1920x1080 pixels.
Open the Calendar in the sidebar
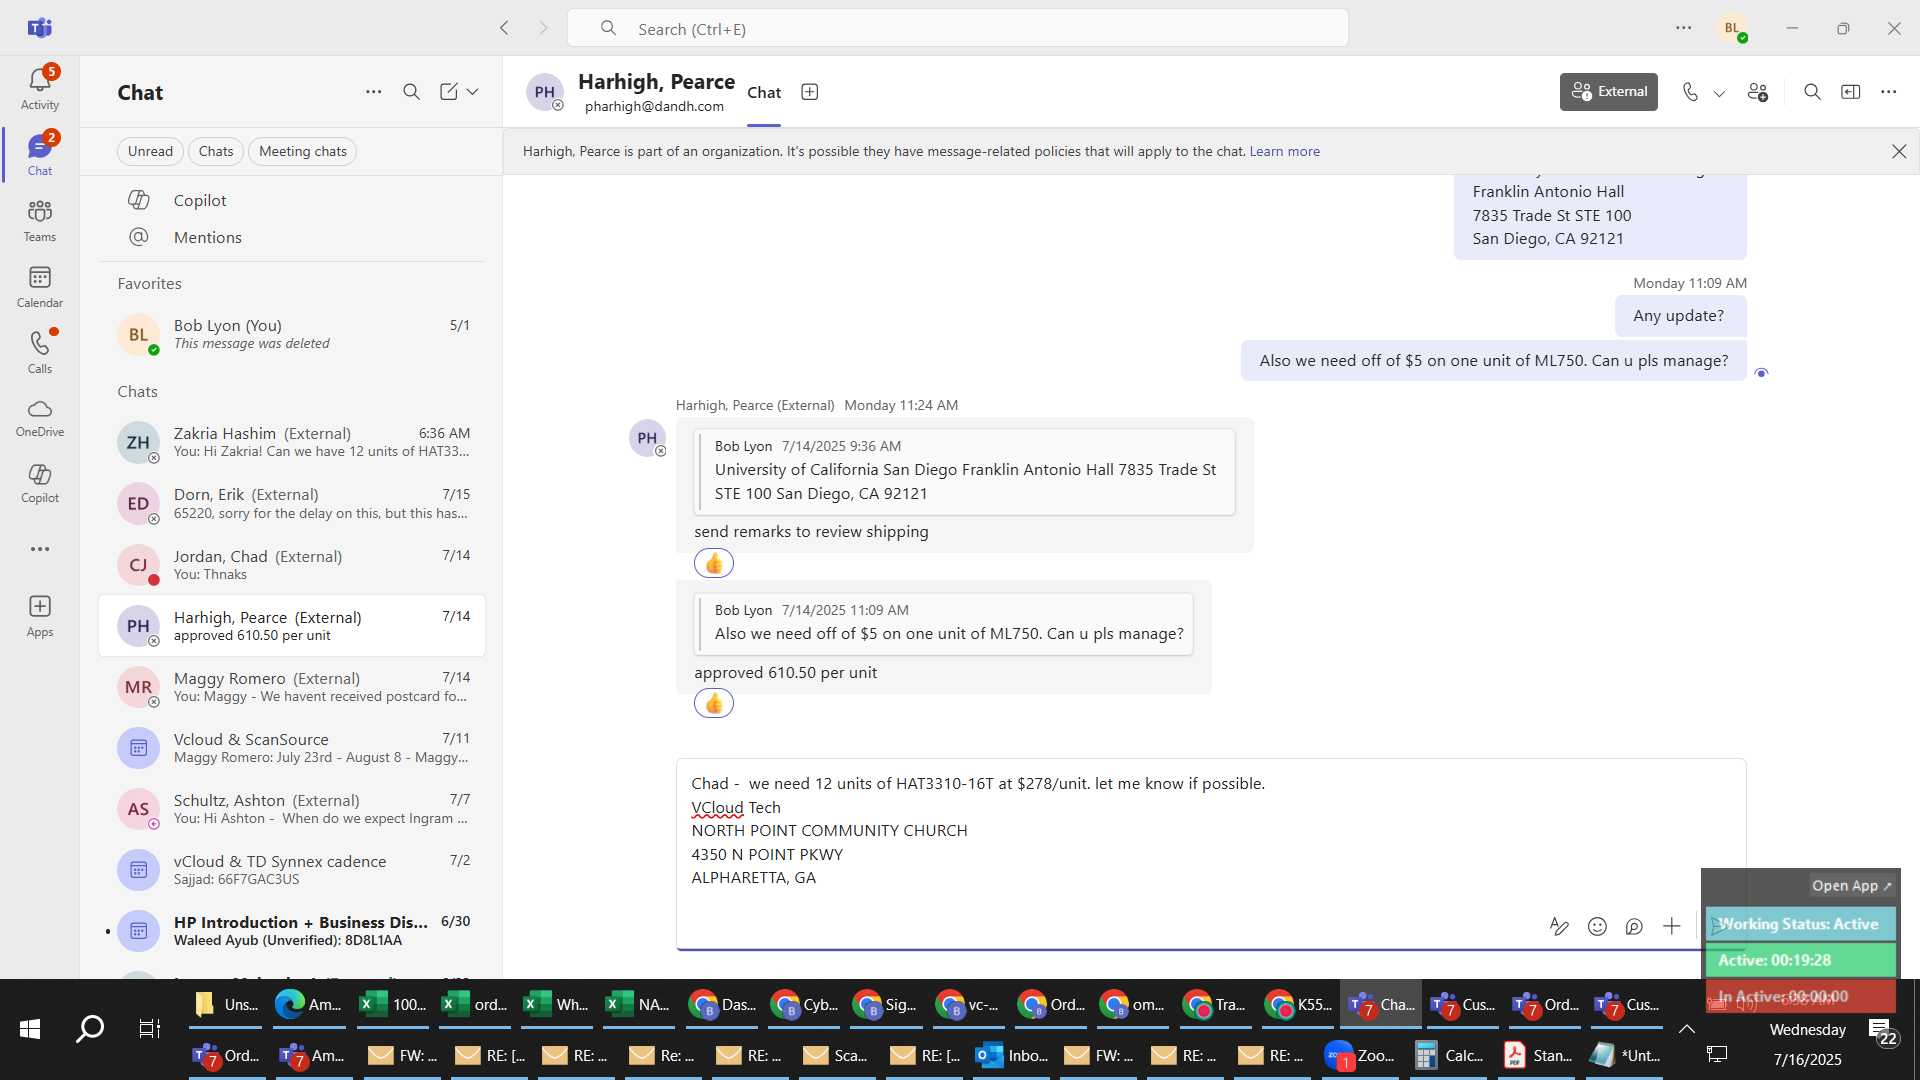click(x=40, y=287)
